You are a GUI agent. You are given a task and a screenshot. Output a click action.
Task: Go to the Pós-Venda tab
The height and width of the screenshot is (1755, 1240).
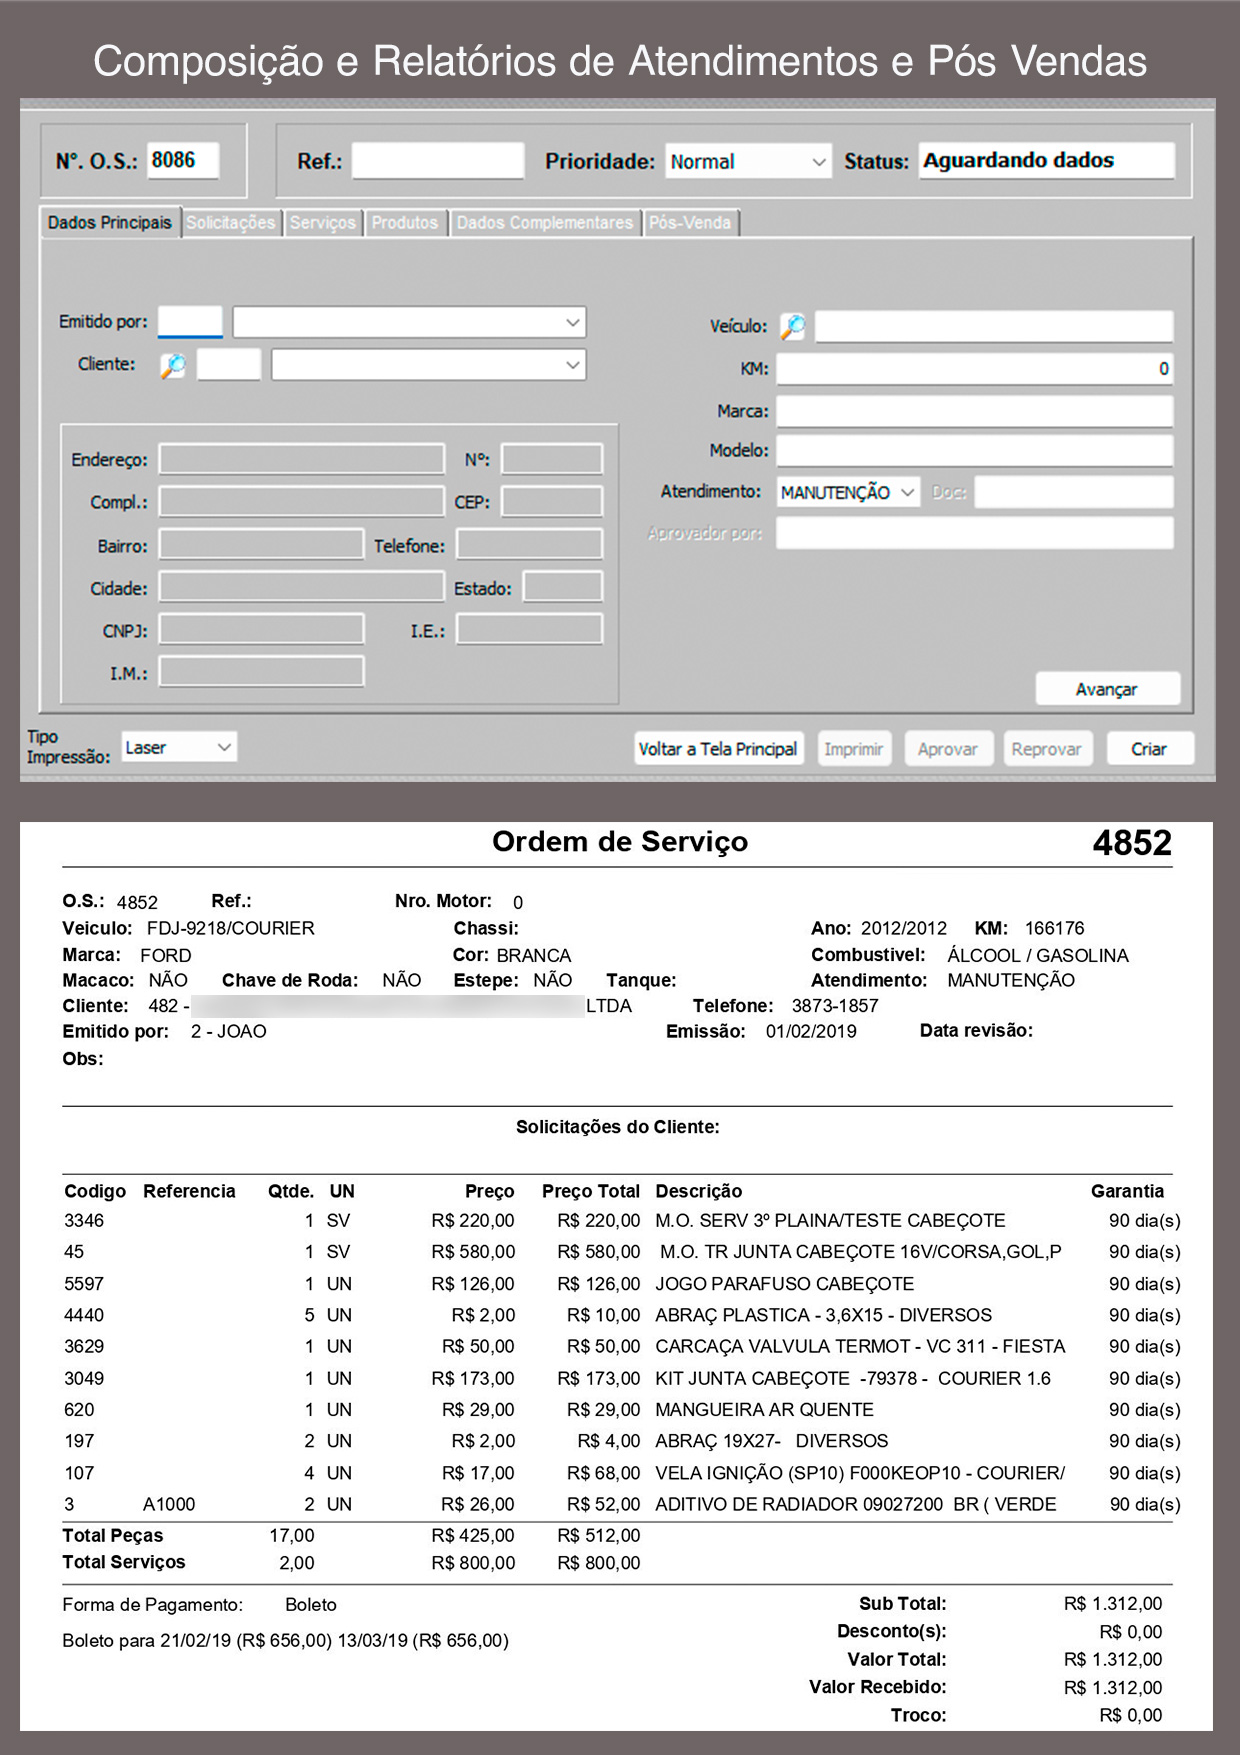(x=690, y=222)
